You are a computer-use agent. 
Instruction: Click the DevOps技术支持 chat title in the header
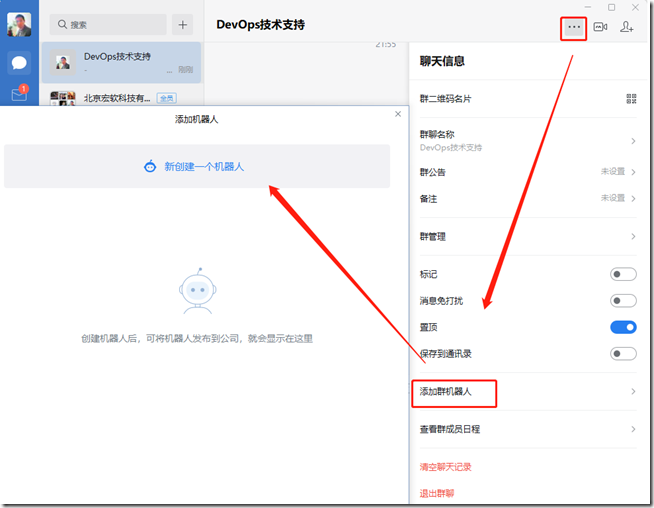pos(261,25)
